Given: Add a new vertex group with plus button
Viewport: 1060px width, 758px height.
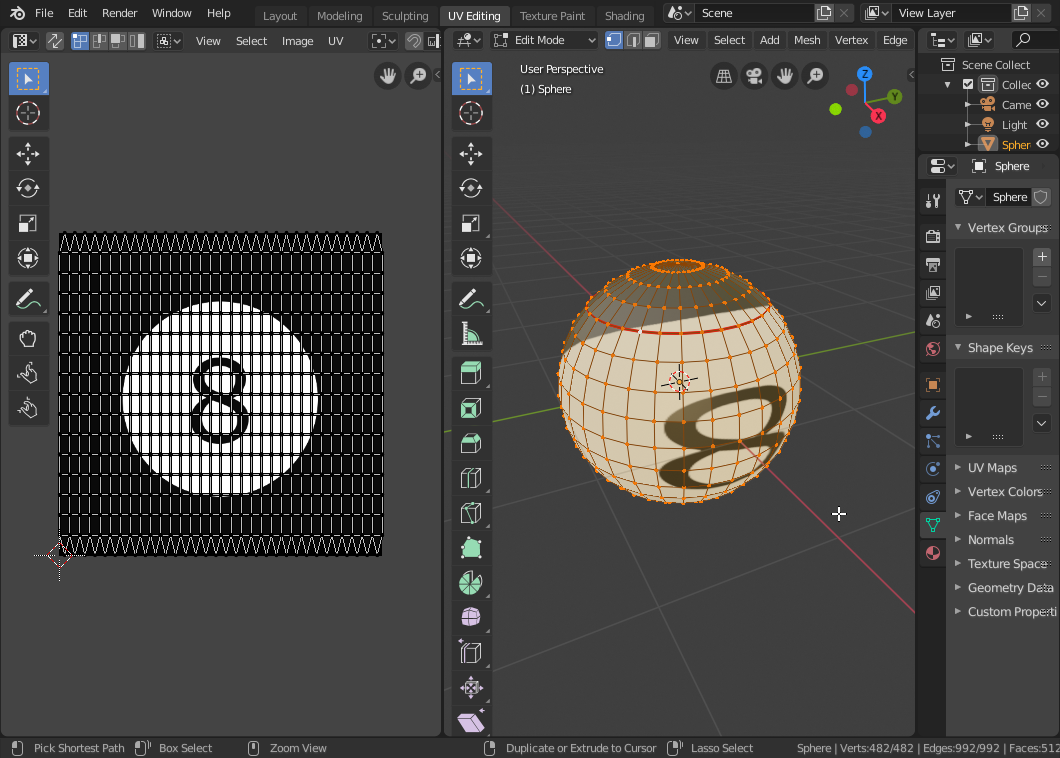Looking at the screenshot, I should [1042, 256].
